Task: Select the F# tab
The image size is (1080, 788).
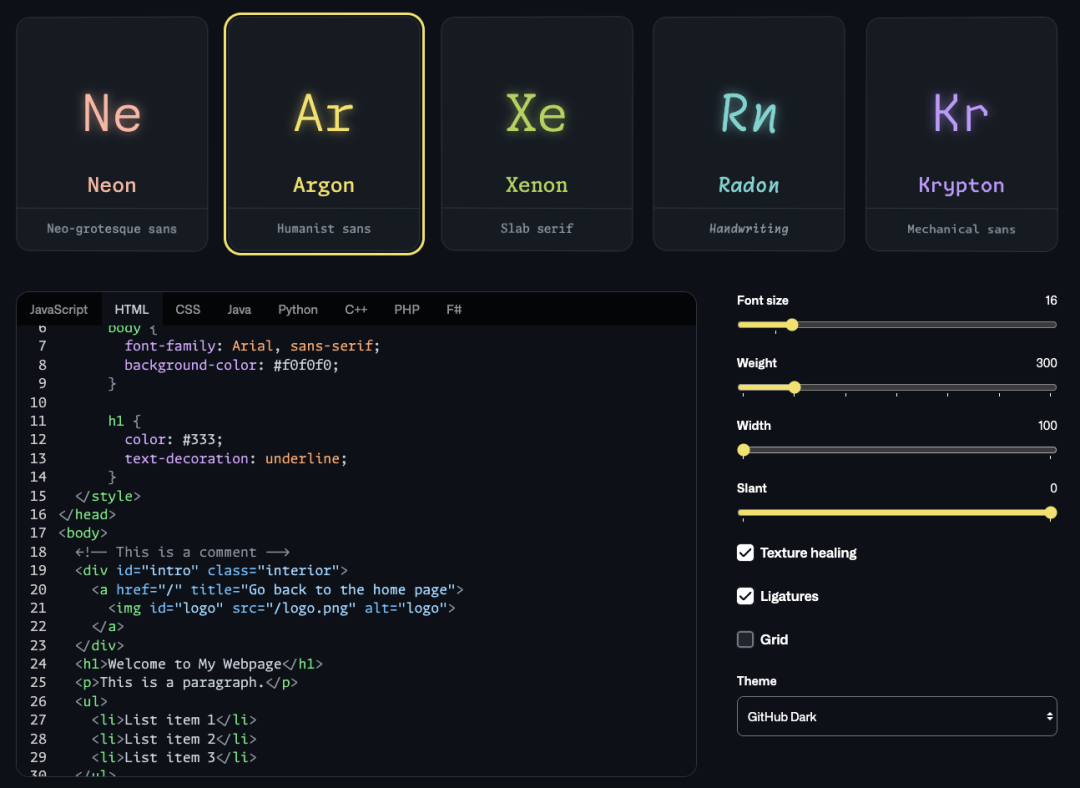Action: [454, 309]
